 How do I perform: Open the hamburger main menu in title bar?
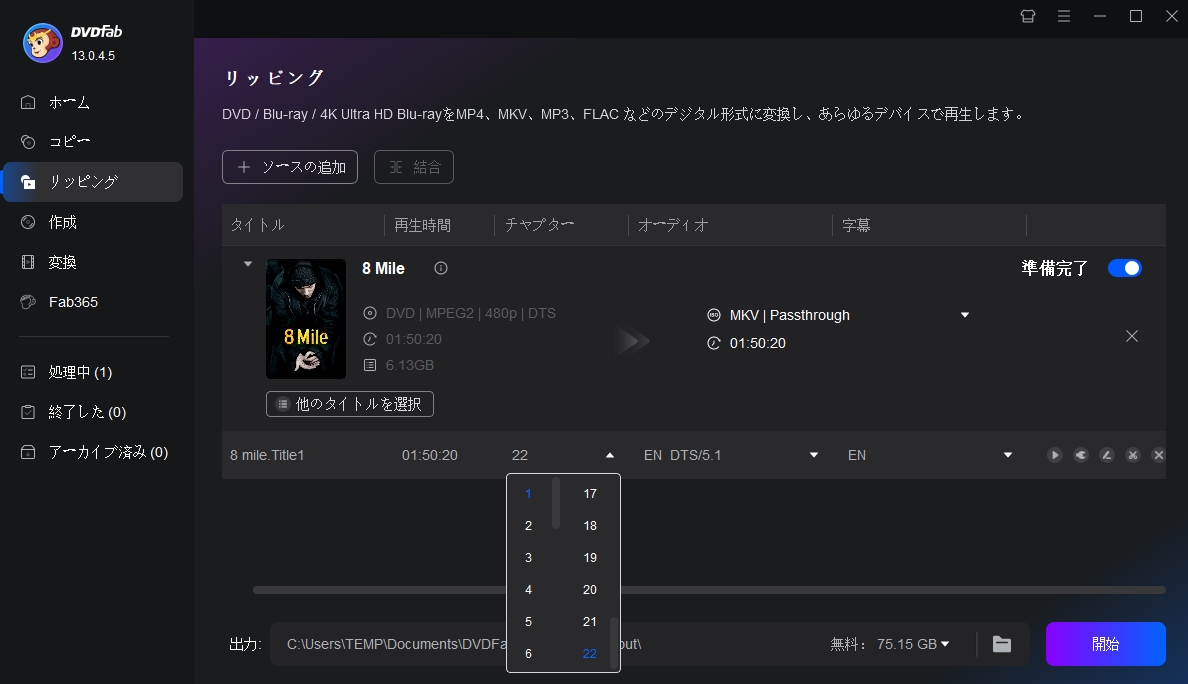point(1064,16)
